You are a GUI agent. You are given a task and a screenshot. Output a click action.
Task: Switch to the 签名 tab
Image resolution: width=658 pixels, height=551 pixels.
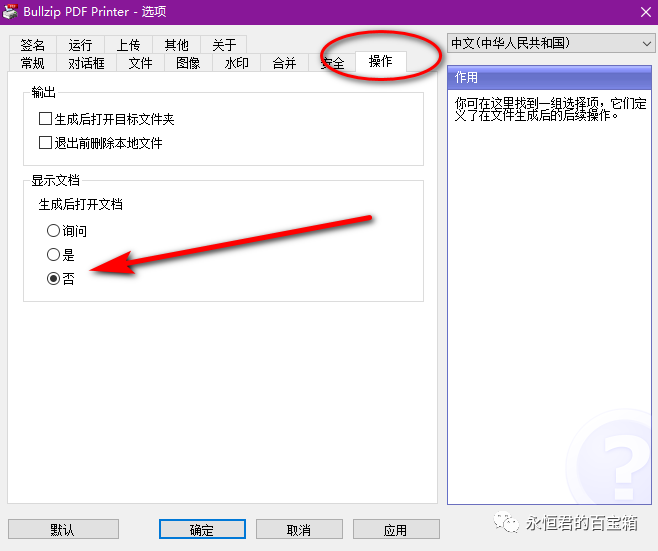(x=32, y=45)
